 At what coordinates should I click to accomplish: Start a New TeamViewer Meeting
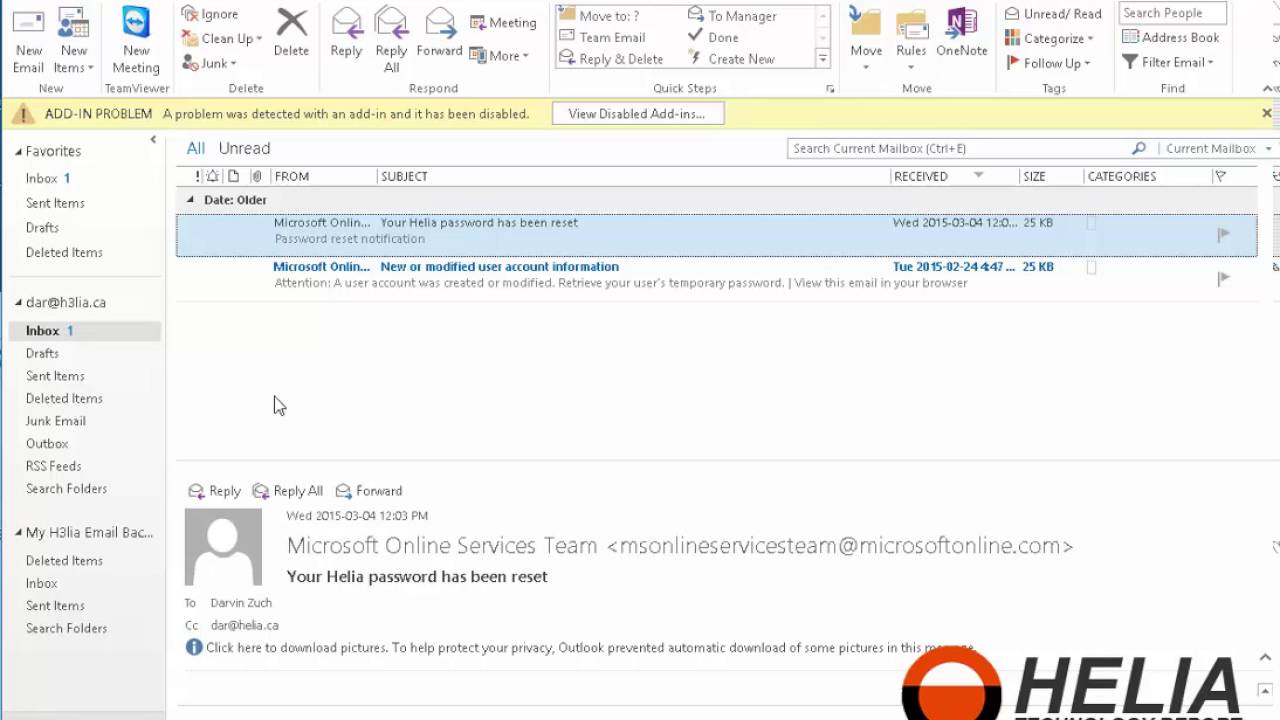pos(136,40)
